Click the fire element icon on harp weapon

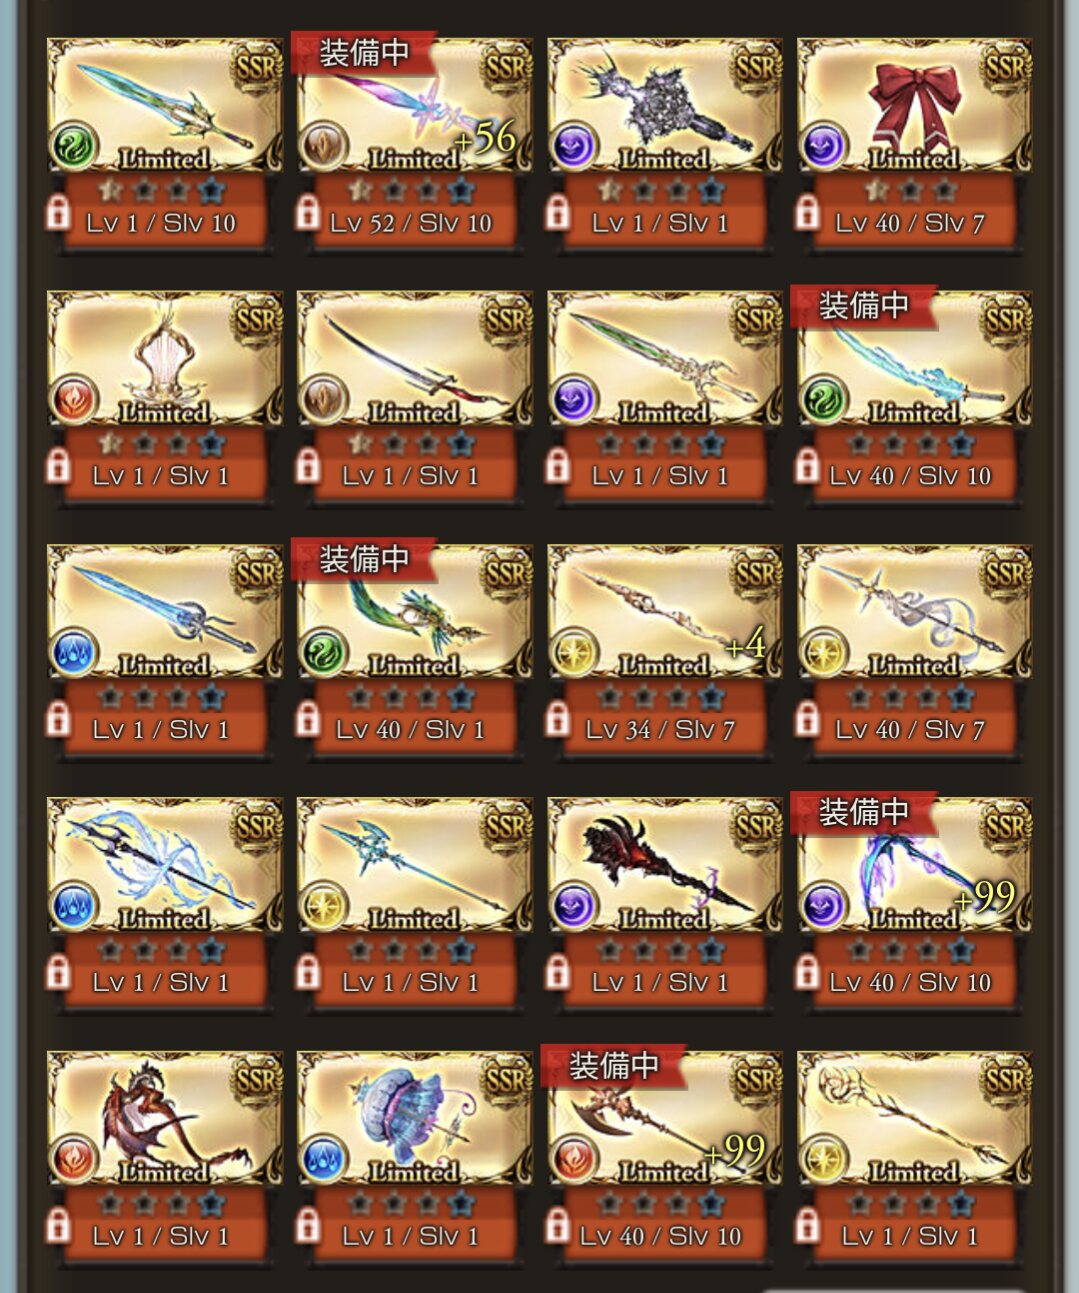click(x=75, y=400)
